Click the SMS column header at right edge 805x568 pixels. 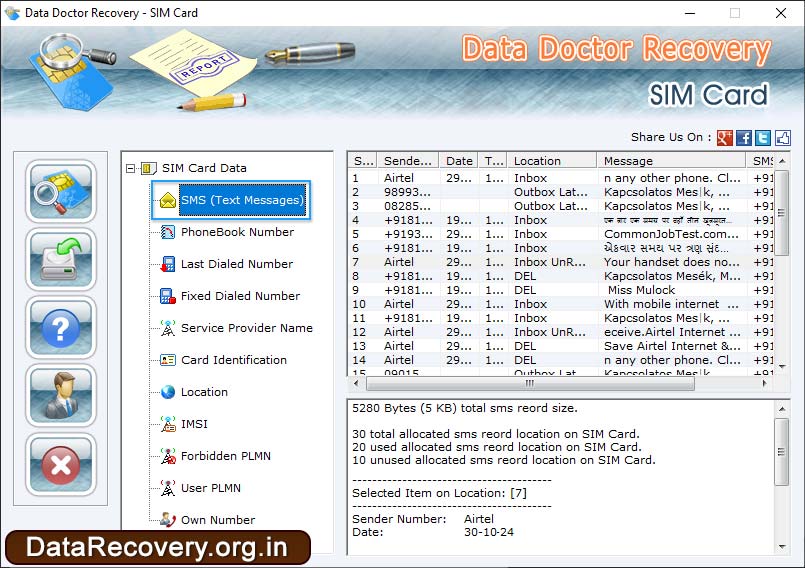click(x=762, y=161)
